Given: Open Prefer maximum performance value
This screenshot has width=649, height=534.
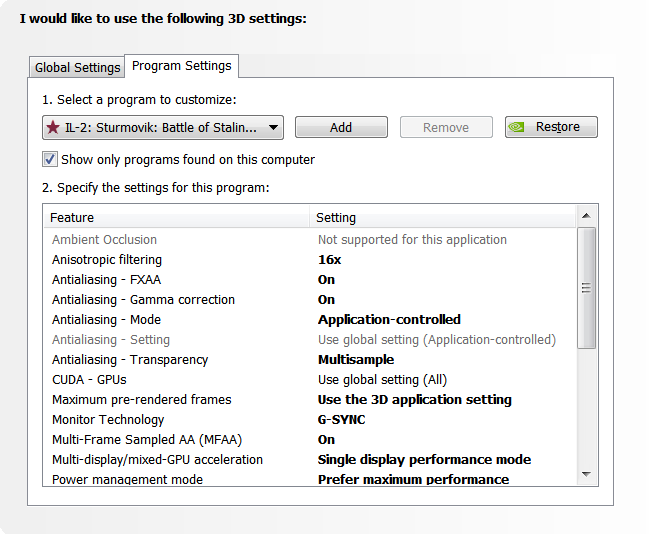Looking at the screenshot, I should tap(413, 479).
